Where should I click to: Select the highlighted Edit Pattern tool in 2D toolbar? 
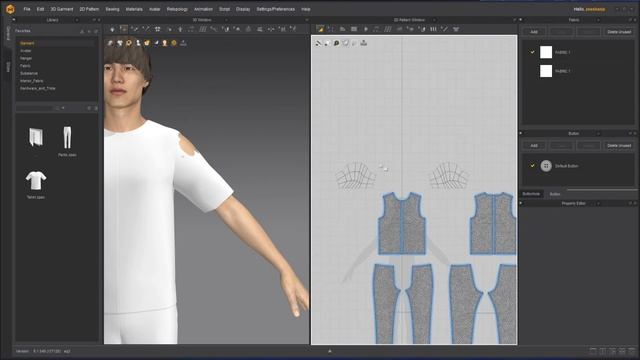320,29
